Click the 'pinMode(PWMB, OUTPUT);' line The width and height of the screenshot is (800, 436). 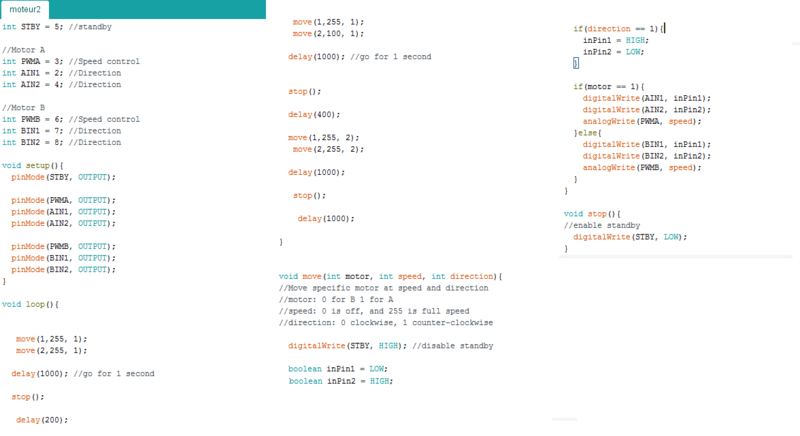coord(63,246)
